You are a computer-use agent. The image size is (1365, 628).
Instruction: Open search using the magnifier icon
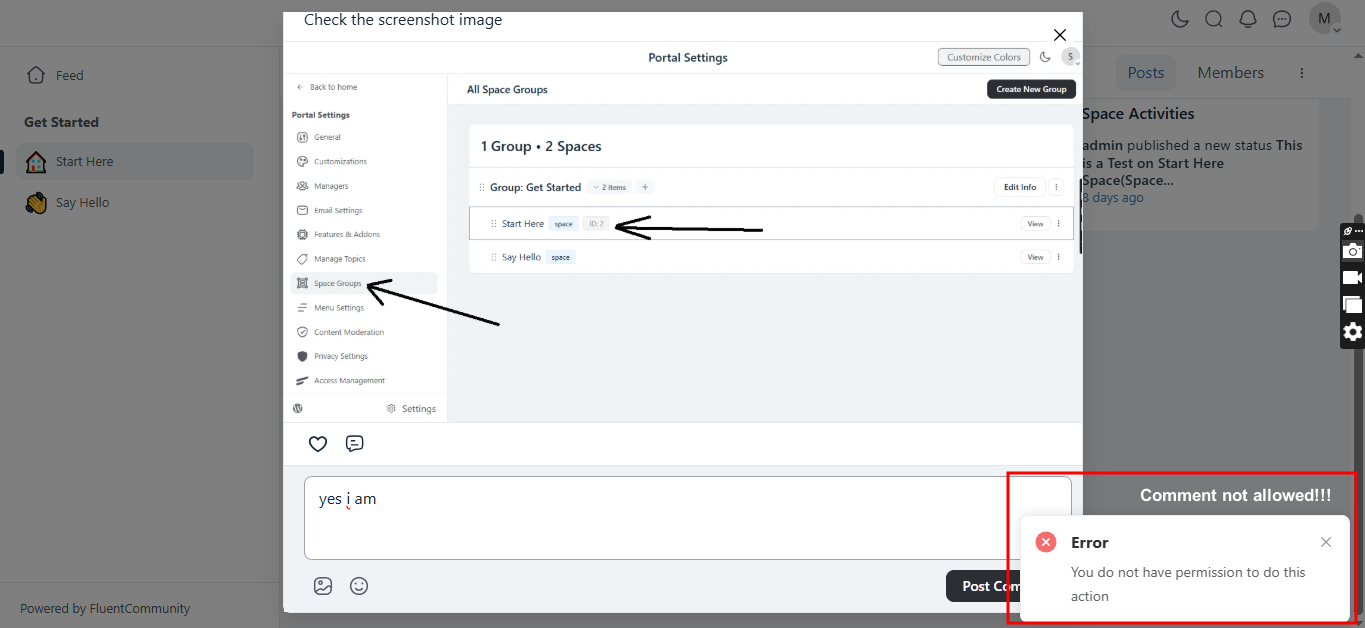1213,19
